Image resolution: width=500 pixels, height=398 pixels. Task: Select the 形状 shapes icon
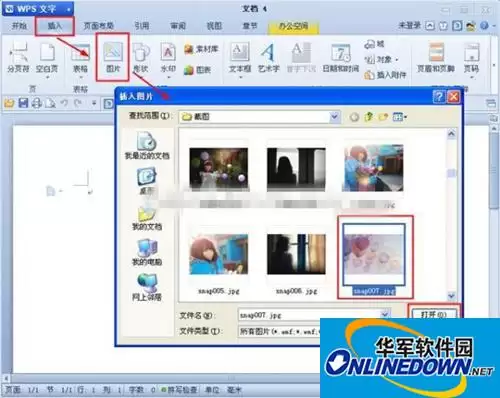pyautogui.click(x=141, y=58)
